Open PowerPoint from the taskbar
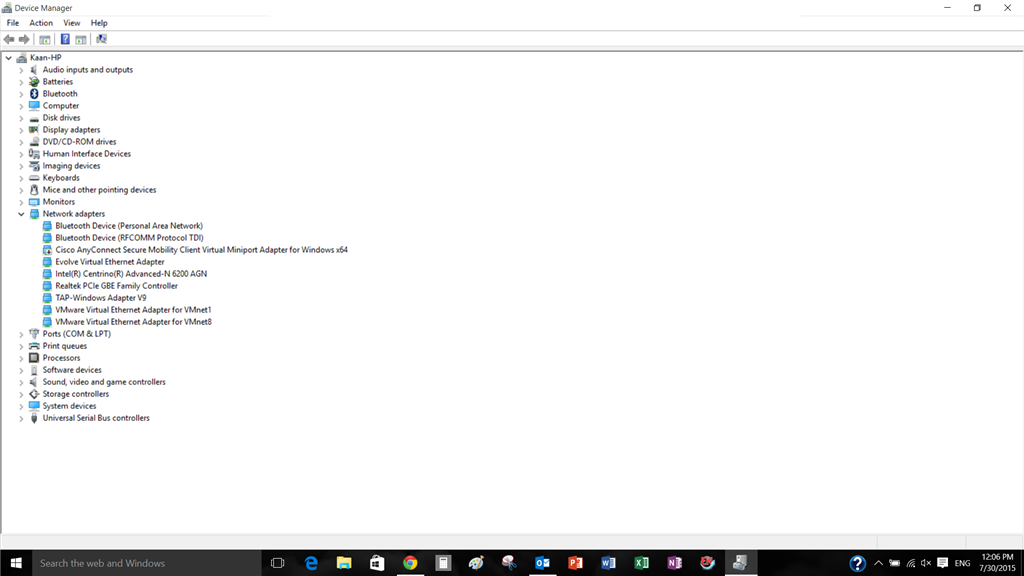Screen dimensions: 1024x576 (x=575, y=563)
